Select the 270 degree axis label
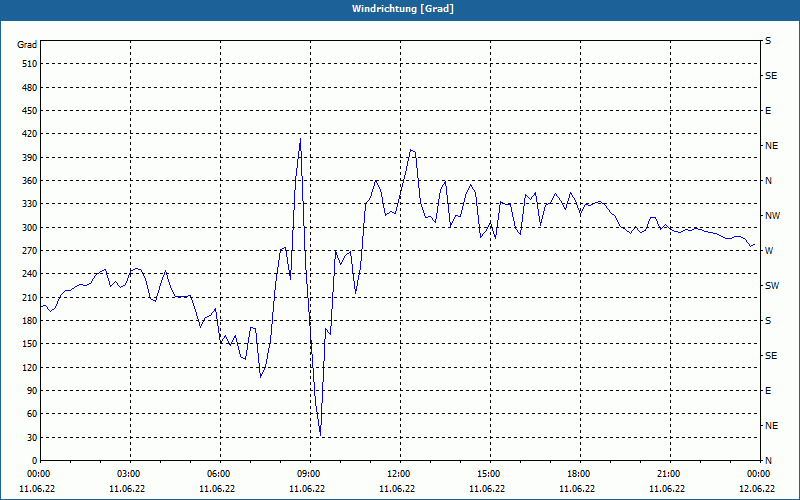Screen dimensions: 800x500 (x=30, y=251)
